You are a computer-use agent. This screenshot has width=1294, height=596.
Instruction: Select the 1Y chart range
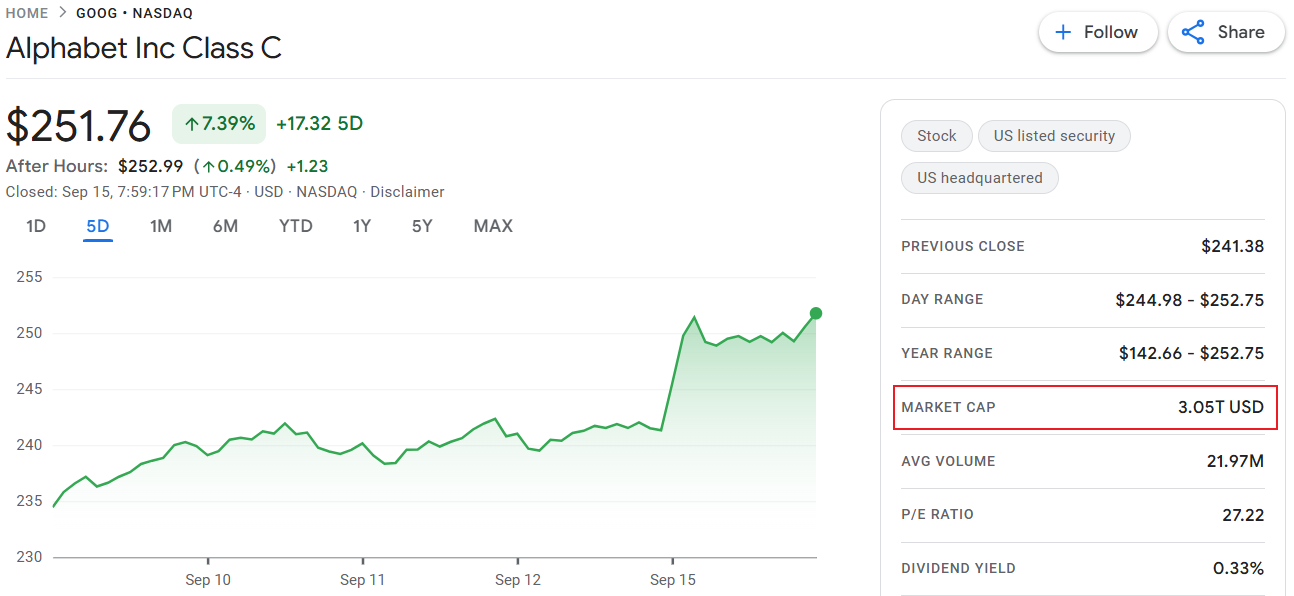(x=362, y=226)
